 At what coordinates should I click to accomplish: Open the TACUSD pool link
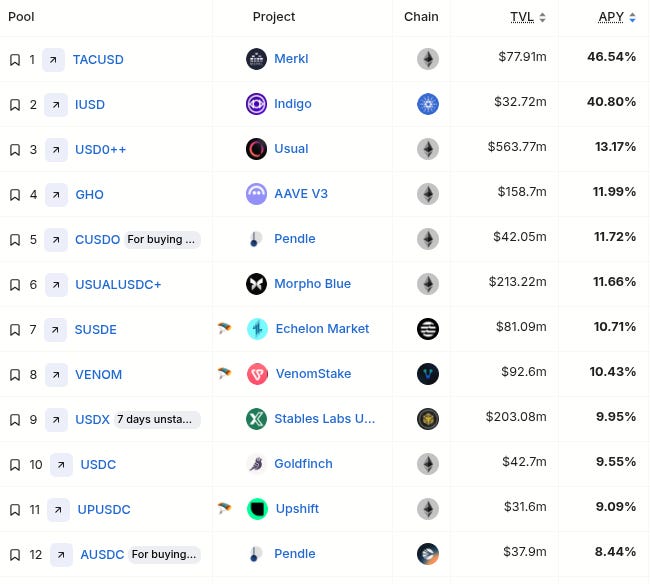tap(98, 60)
